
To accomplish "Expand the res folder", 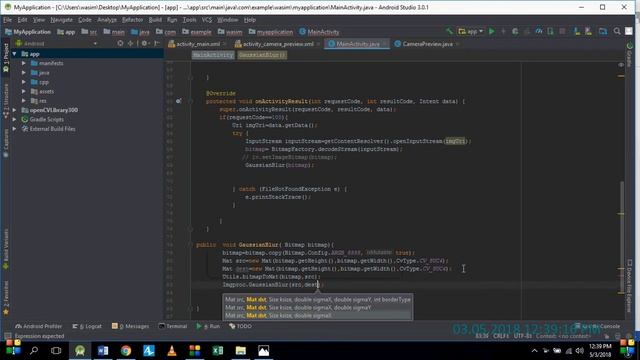I will click(24, 100).
